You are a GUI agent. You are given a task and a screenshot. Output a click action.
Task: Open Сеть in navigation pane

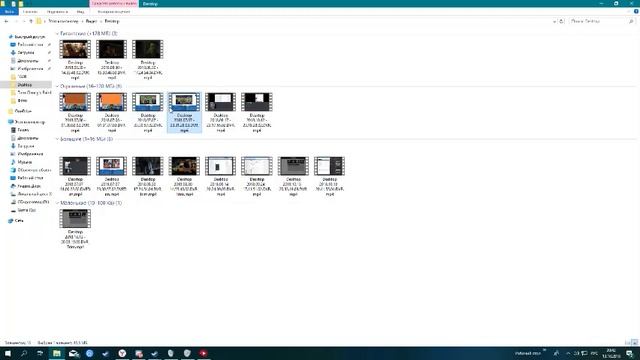pos(19,221)
